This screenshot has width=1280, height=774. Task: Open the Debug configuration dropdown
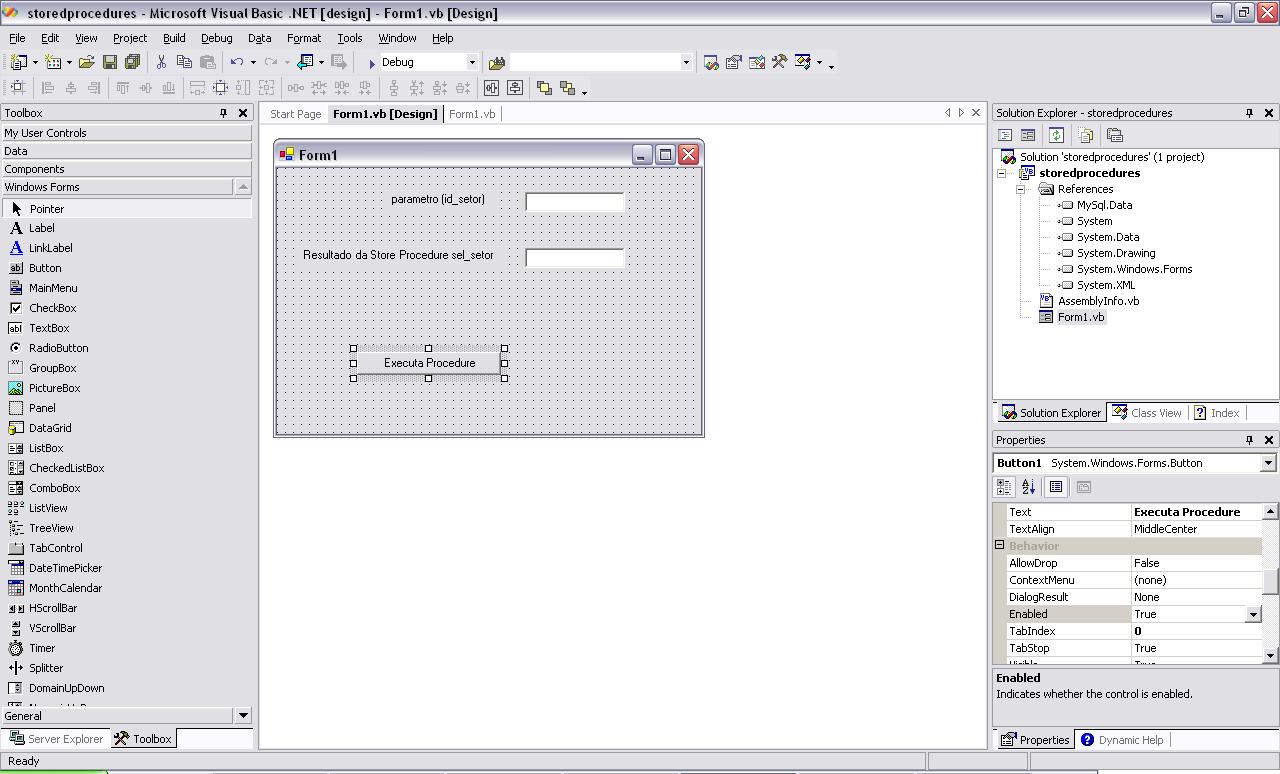tap(472, 62)
